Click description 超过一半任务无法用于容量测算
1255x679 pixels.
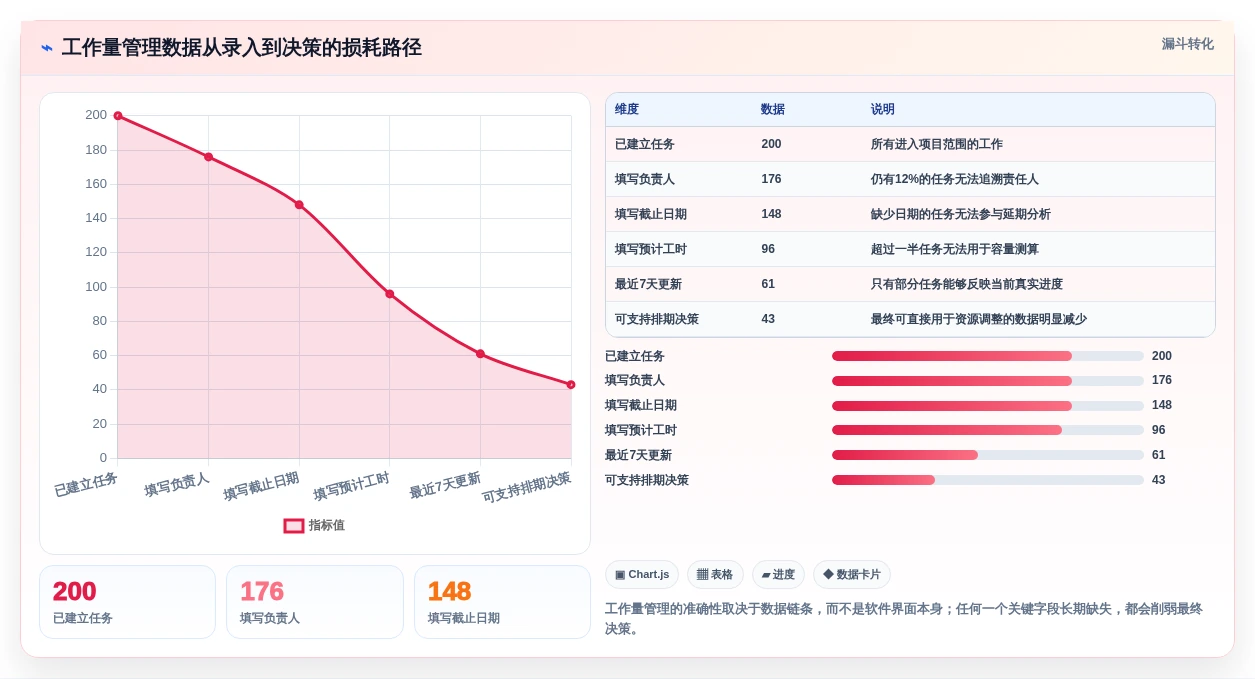pyautogui.click(x=955, y=249)
